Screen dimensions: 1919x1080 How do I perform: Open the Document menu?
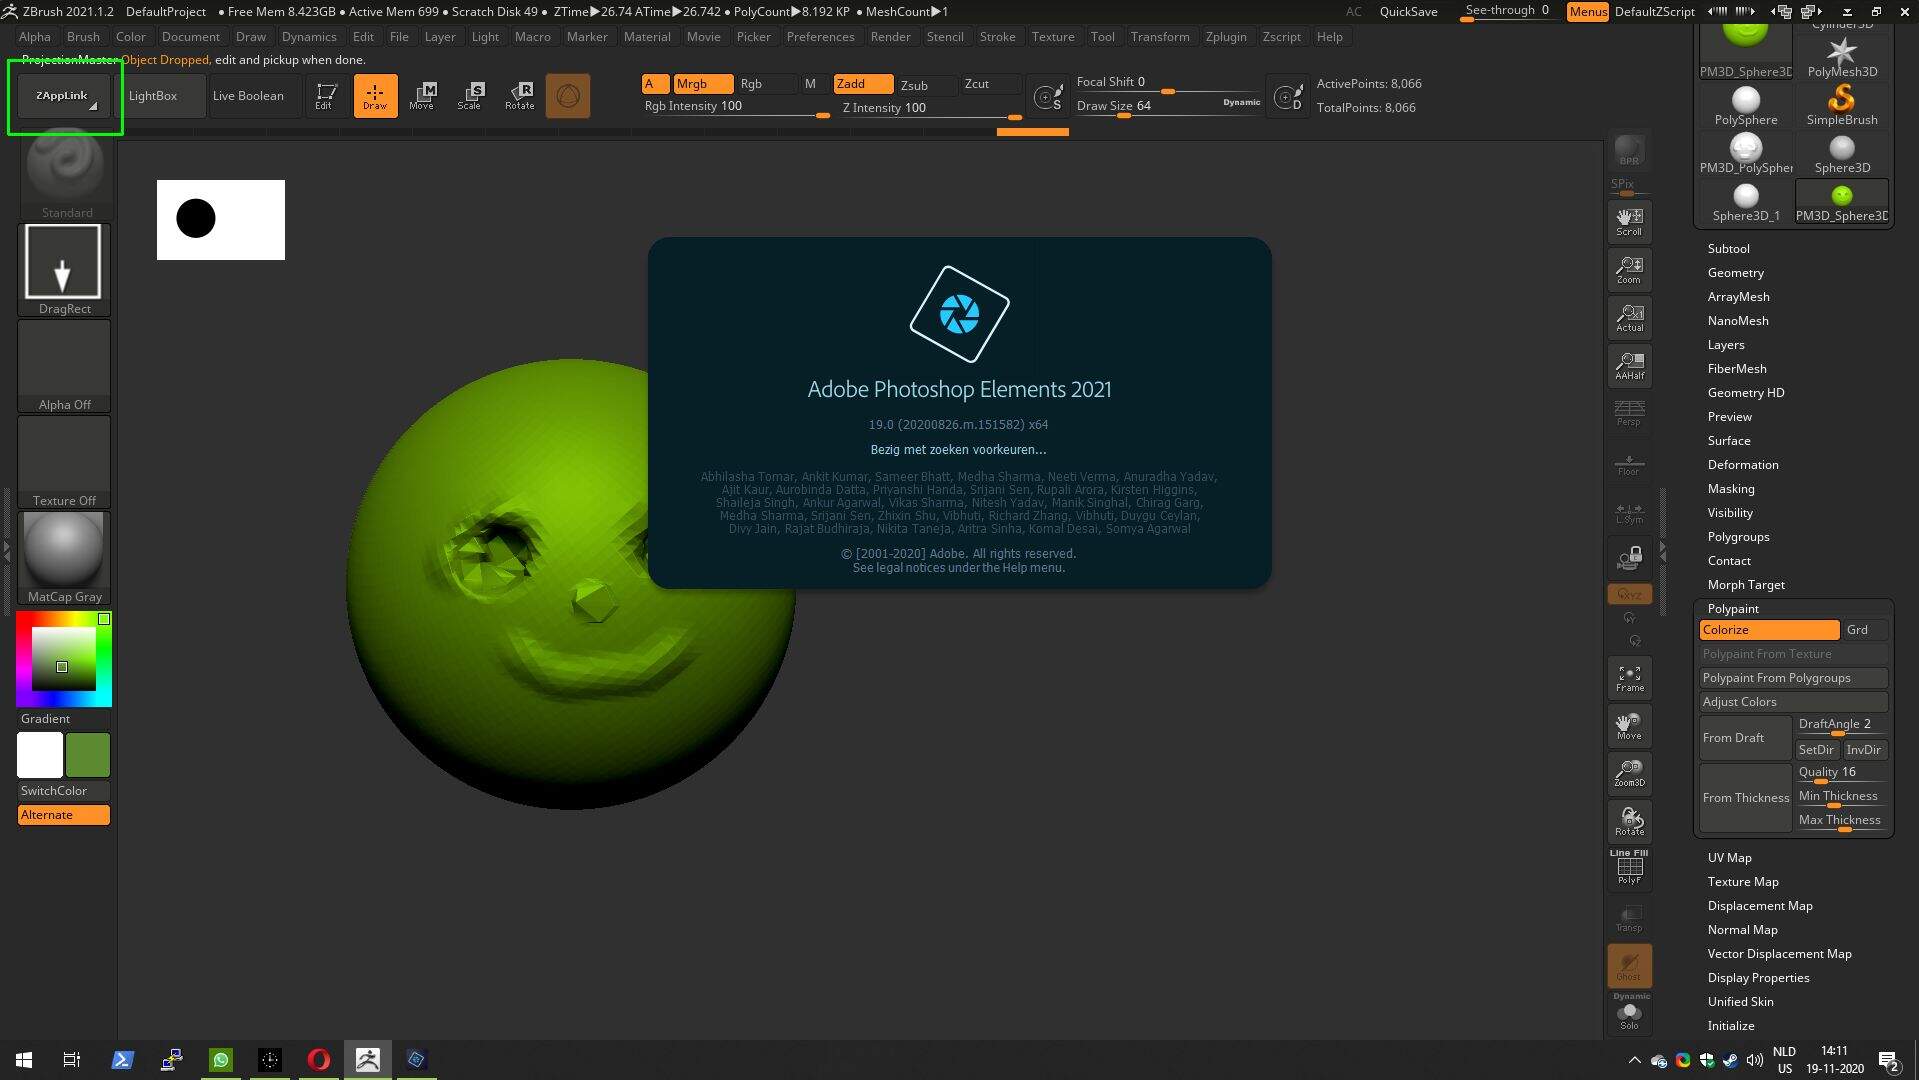190,37
